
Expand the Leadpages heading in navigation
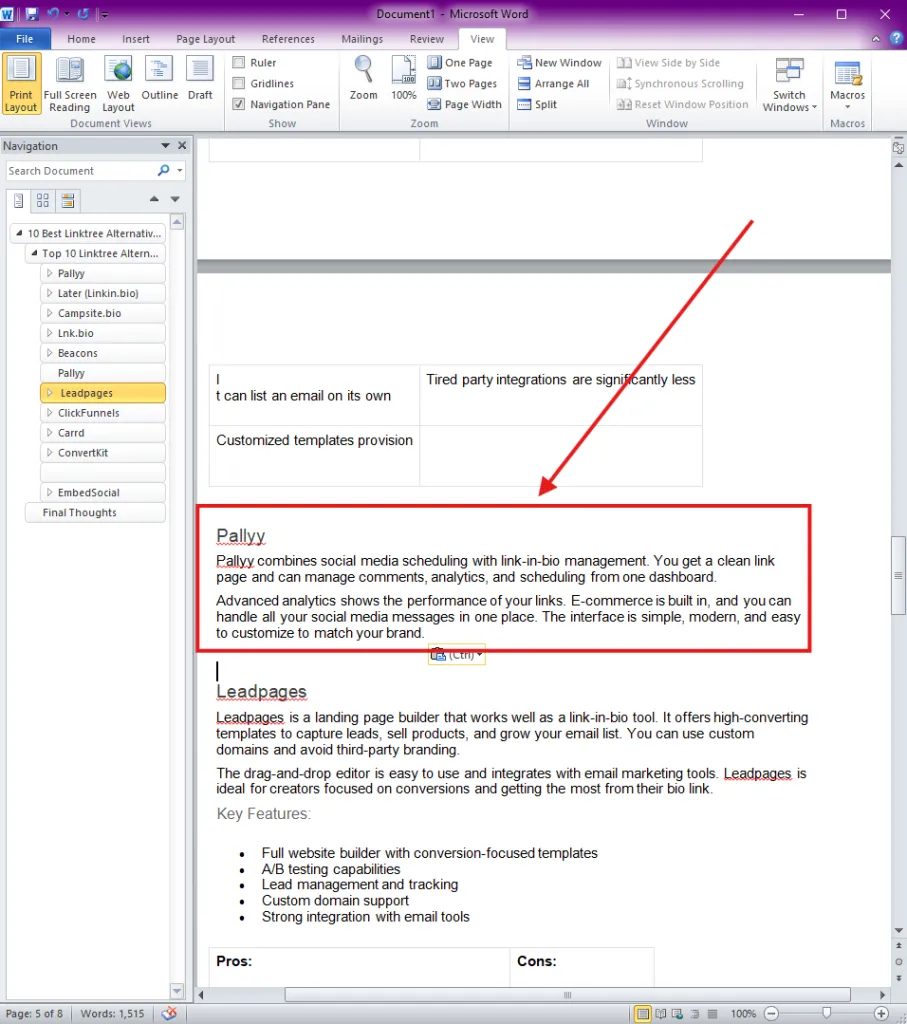click(x=49, y=392)
